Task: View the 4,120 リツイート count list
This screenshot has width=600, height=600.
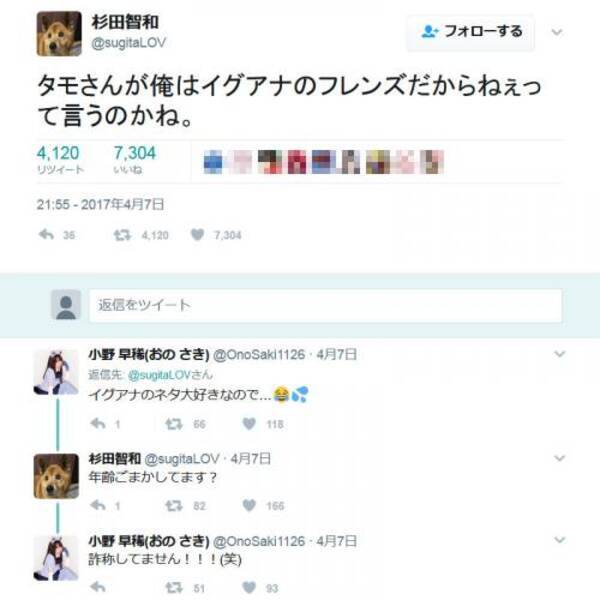Action: [60, 160]
